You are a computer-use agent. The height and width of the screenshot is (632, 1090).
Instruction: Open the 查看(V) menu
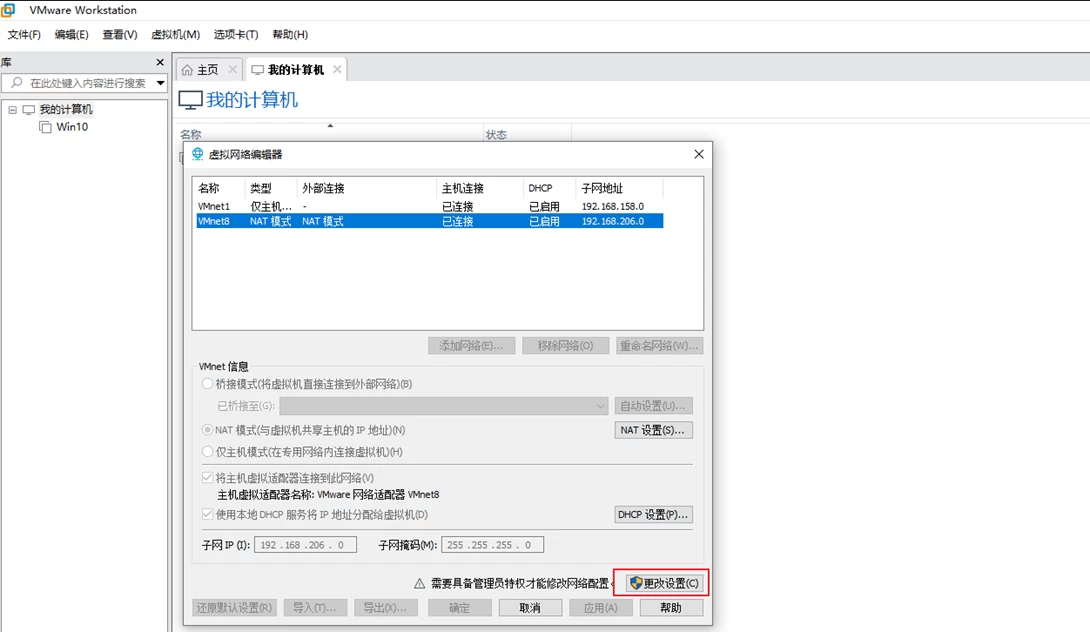[120, 34]
